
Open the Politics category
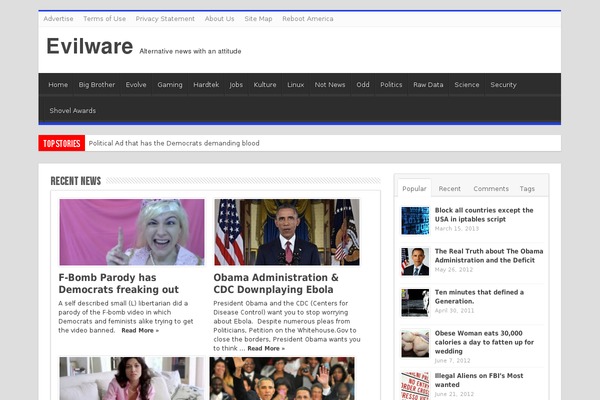(391, 85)
